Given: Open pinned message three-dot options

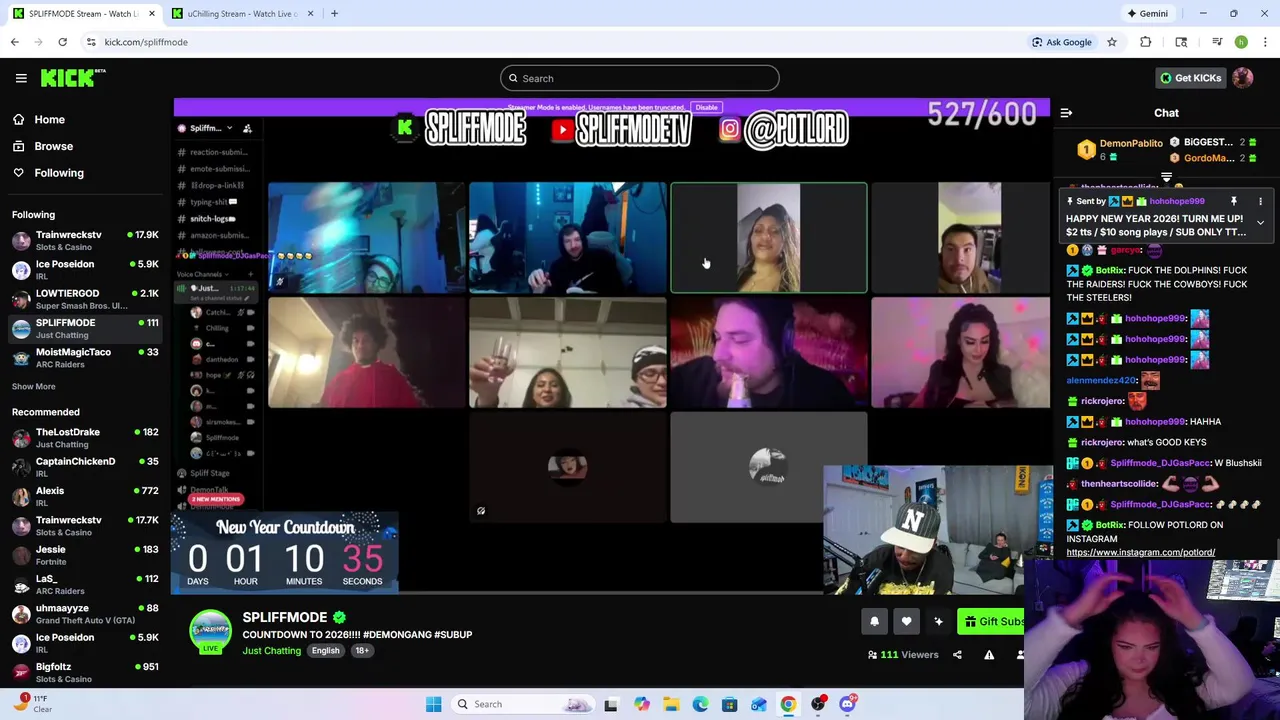Looking at the screenshot, I should [1260, 201].
